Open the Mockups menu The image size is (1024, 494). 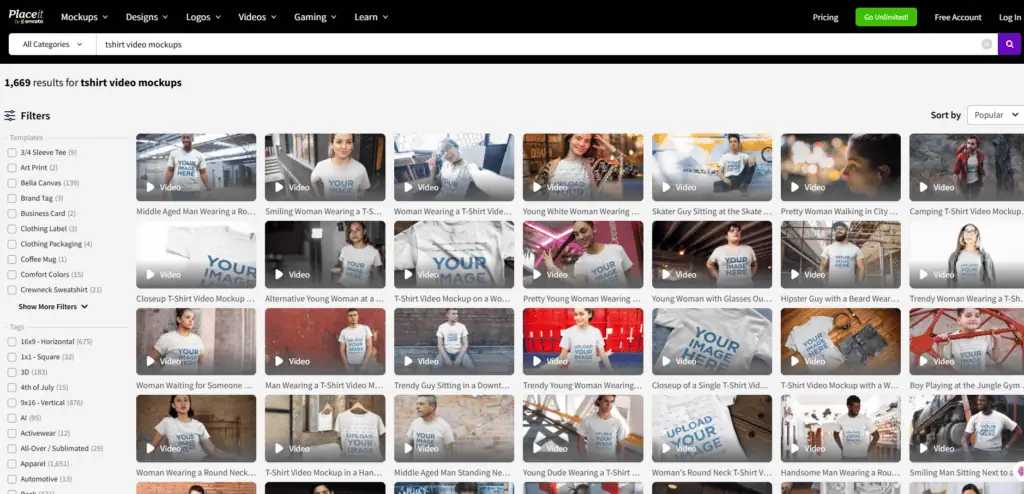click(x=86, y=17)
